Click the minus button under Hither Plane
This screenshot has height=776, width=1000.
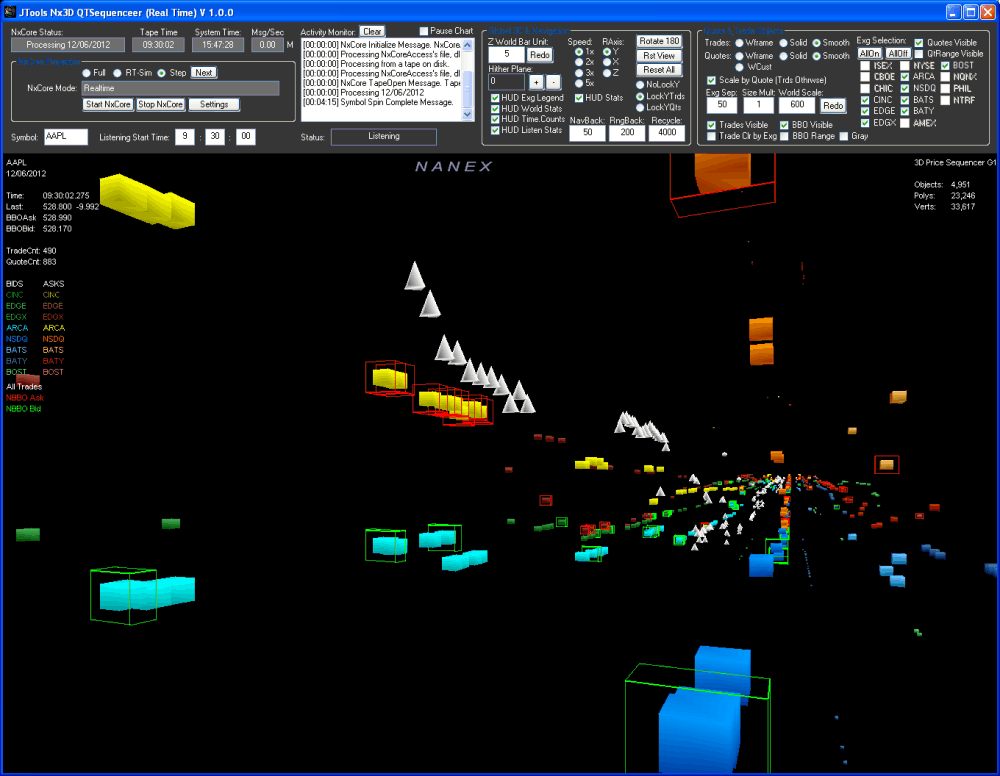click(554, 82)
